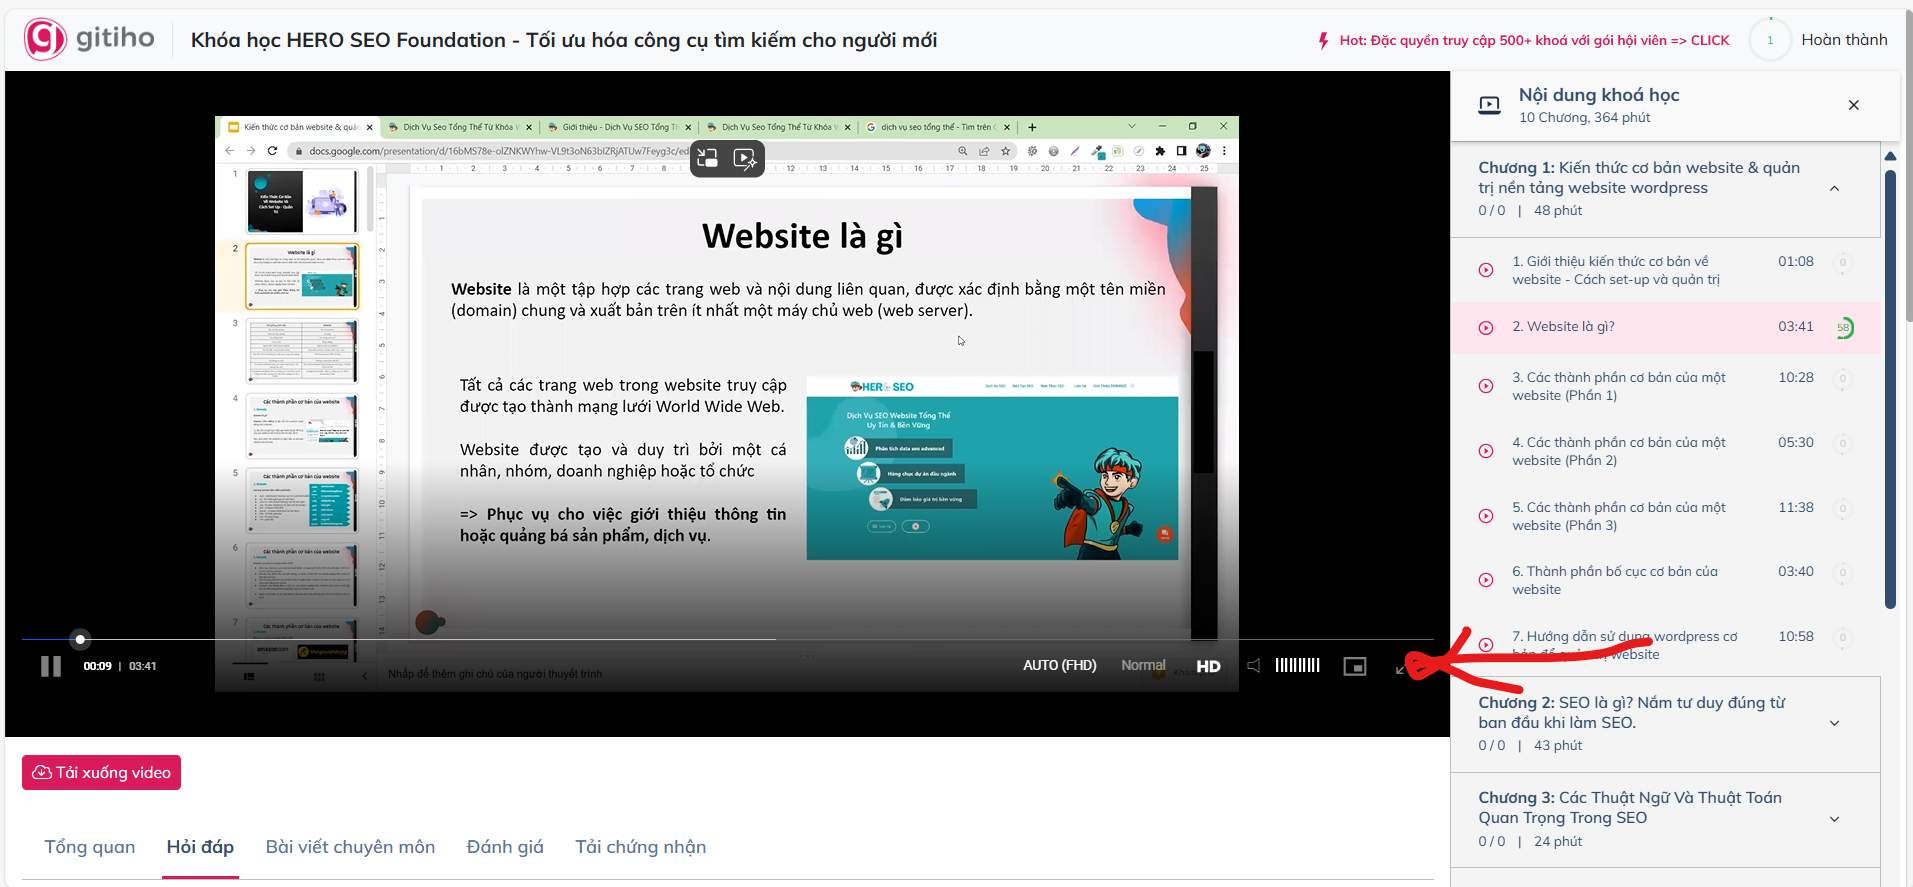1913x887 pixels.
Task: Click the Hoàn thành label
Action: (1844, 40)
